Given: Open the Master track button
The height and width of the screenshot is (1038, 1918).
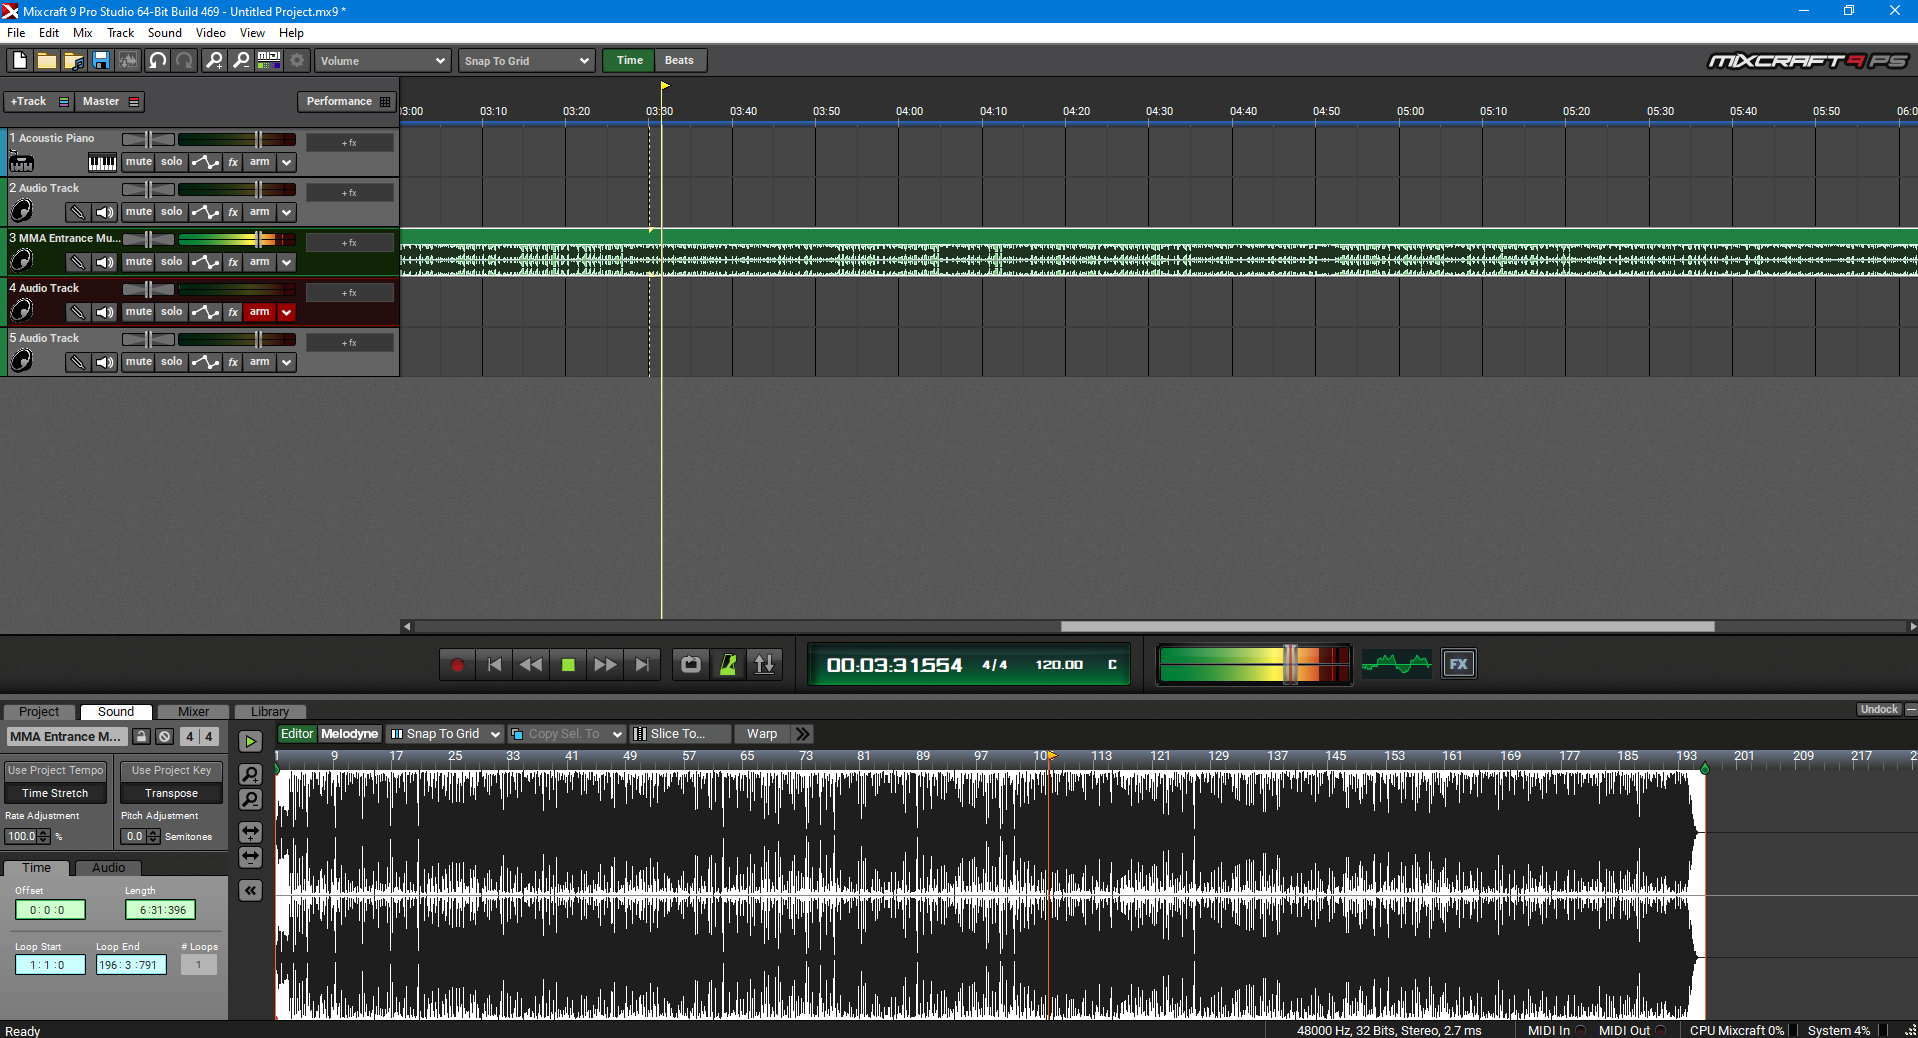Looking at the screenshot, I should click(110, 102).
